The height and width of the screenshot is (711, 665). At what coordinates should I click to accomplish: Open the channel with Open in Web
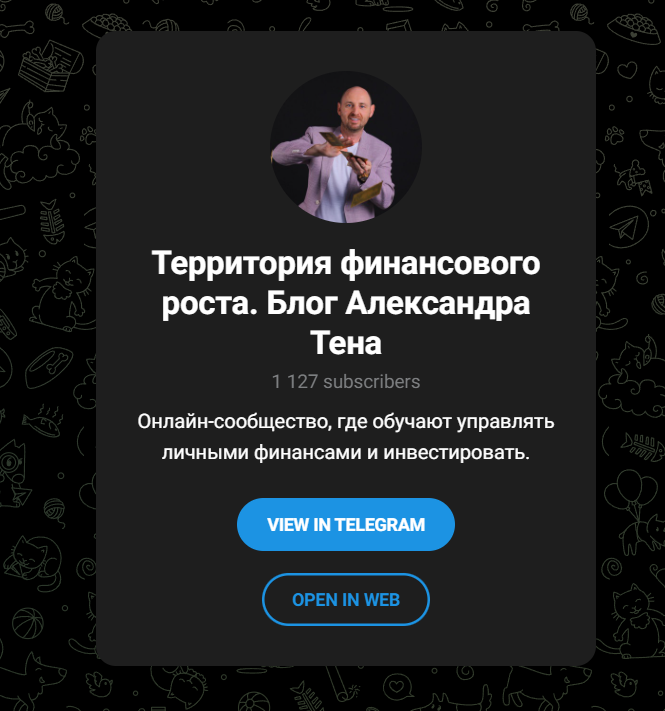click(345, 599)
